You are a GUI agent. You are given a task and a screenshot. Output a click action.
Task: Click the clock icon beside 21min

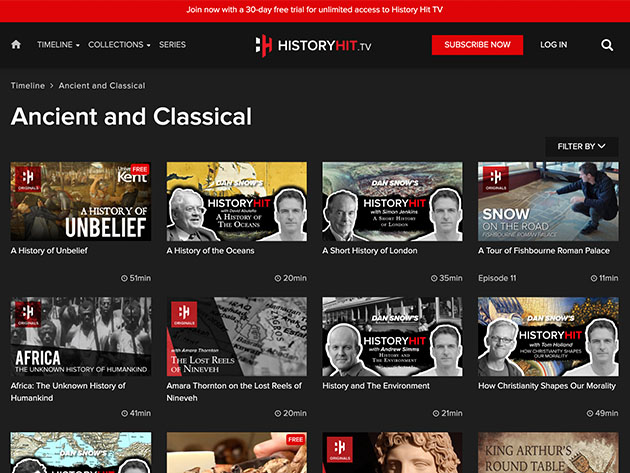tap(436, 413)
